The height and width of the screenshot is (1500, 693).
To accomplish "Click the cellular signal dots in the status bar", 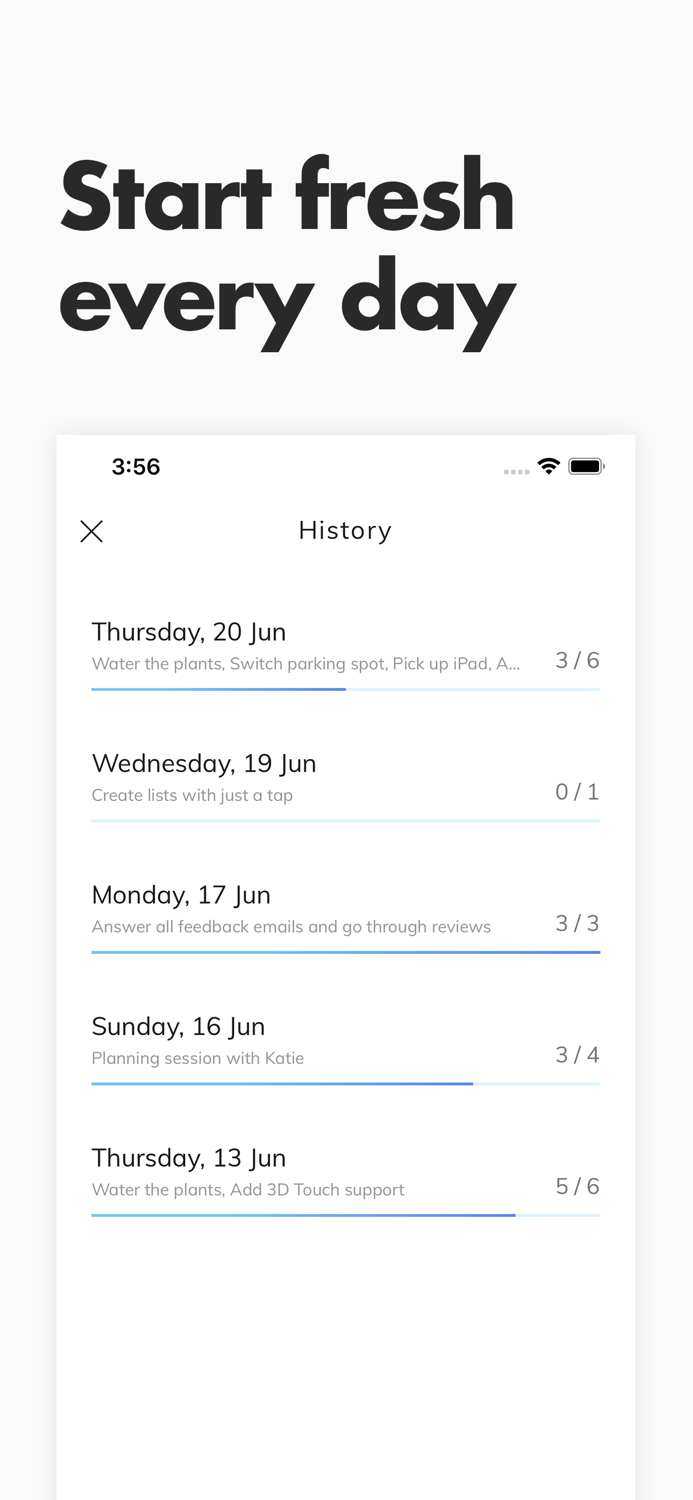I will point(516,469).
